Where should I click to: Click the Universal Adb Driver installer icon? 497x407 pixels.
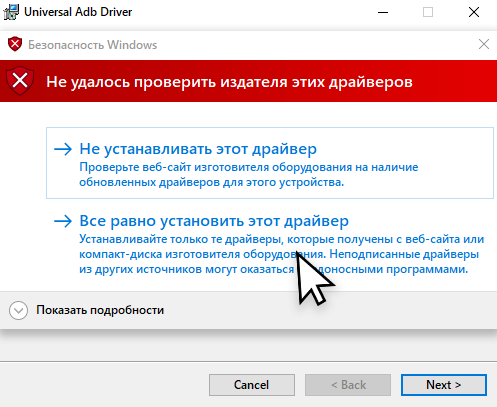[11, 12]
